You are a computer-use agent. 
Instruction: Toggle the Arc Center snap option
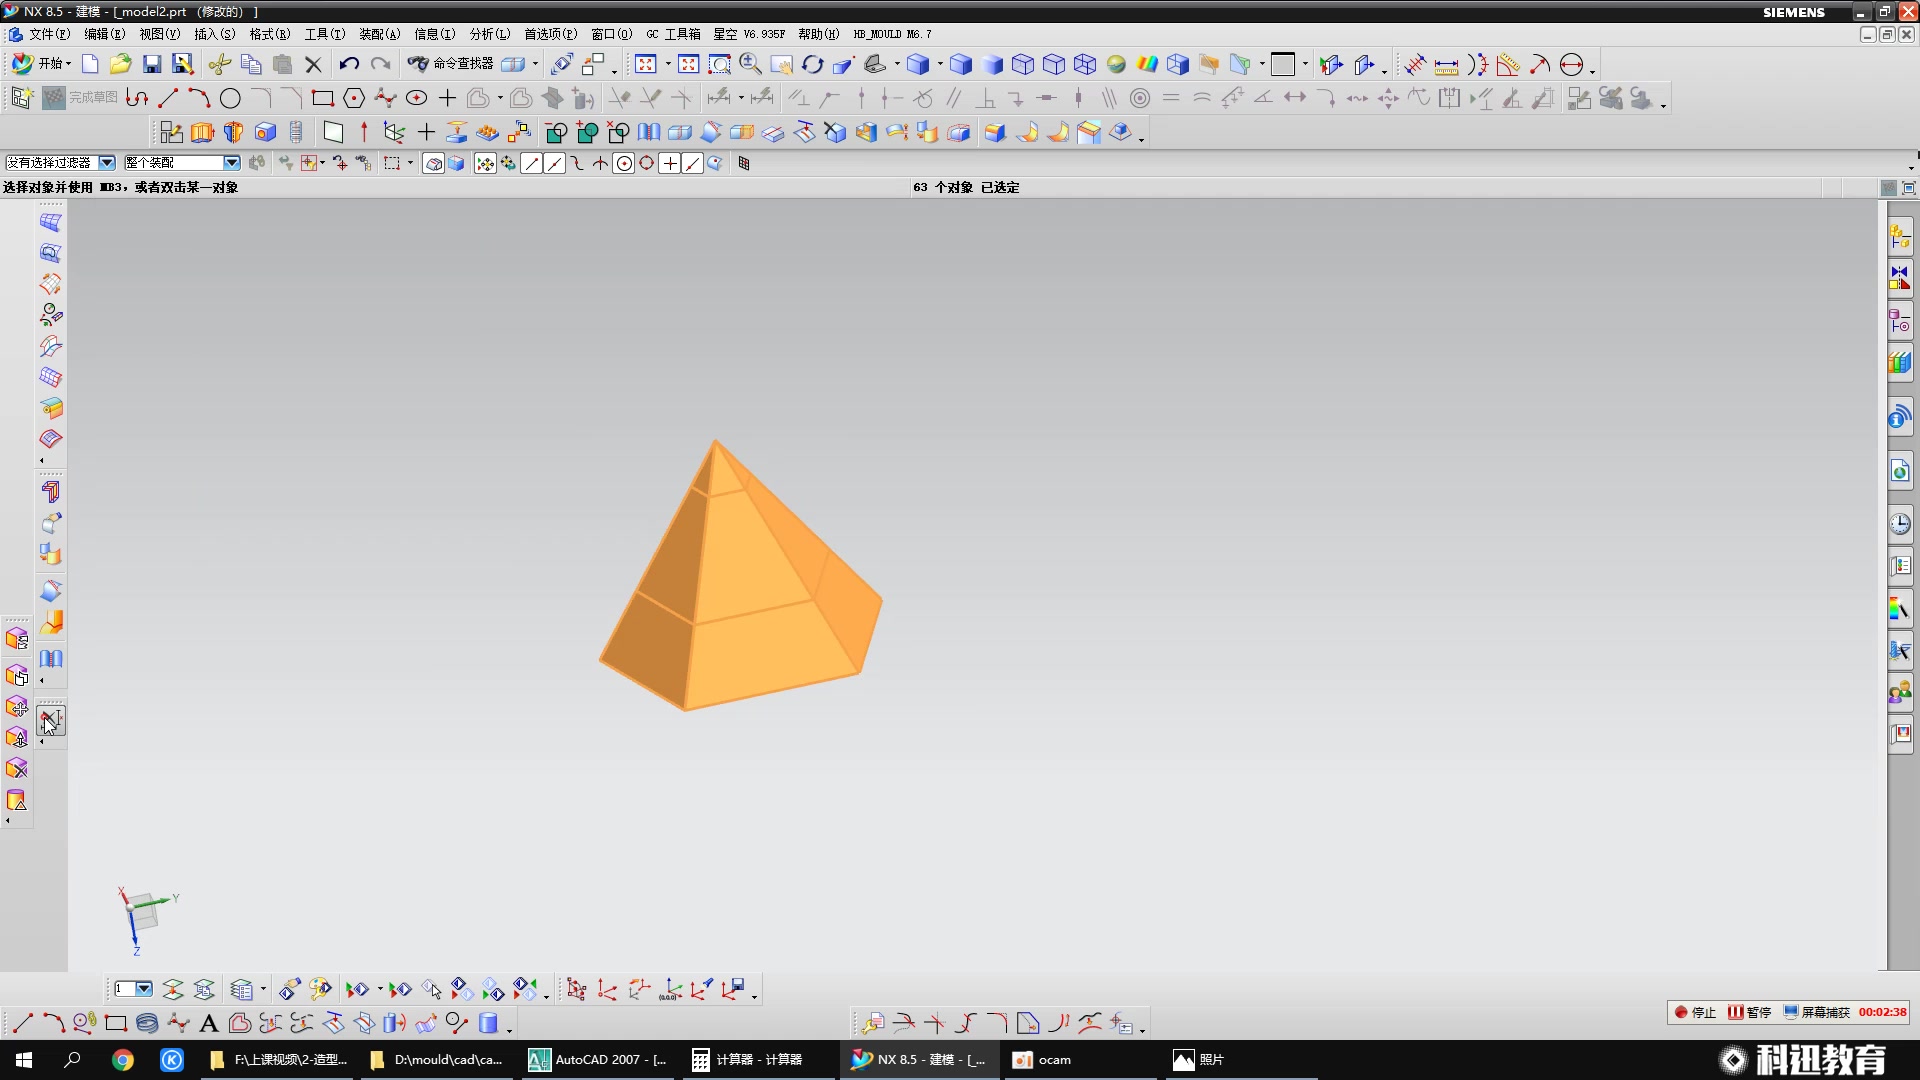[624, 163]
